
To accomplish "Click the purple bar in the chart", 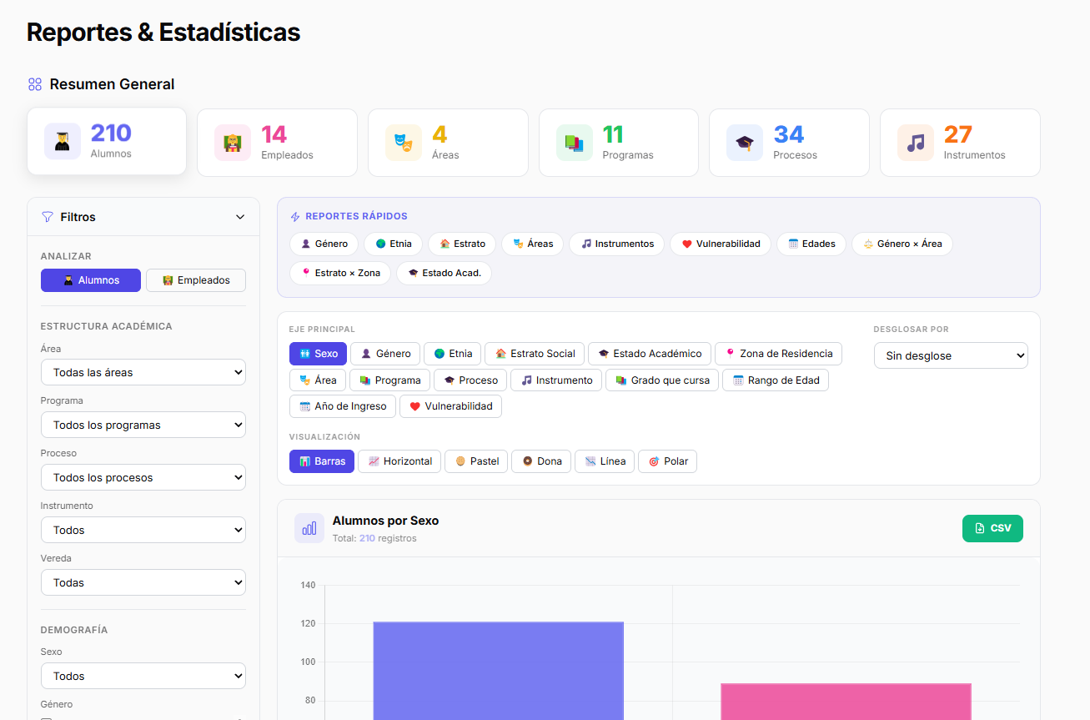I will point(497,670).
